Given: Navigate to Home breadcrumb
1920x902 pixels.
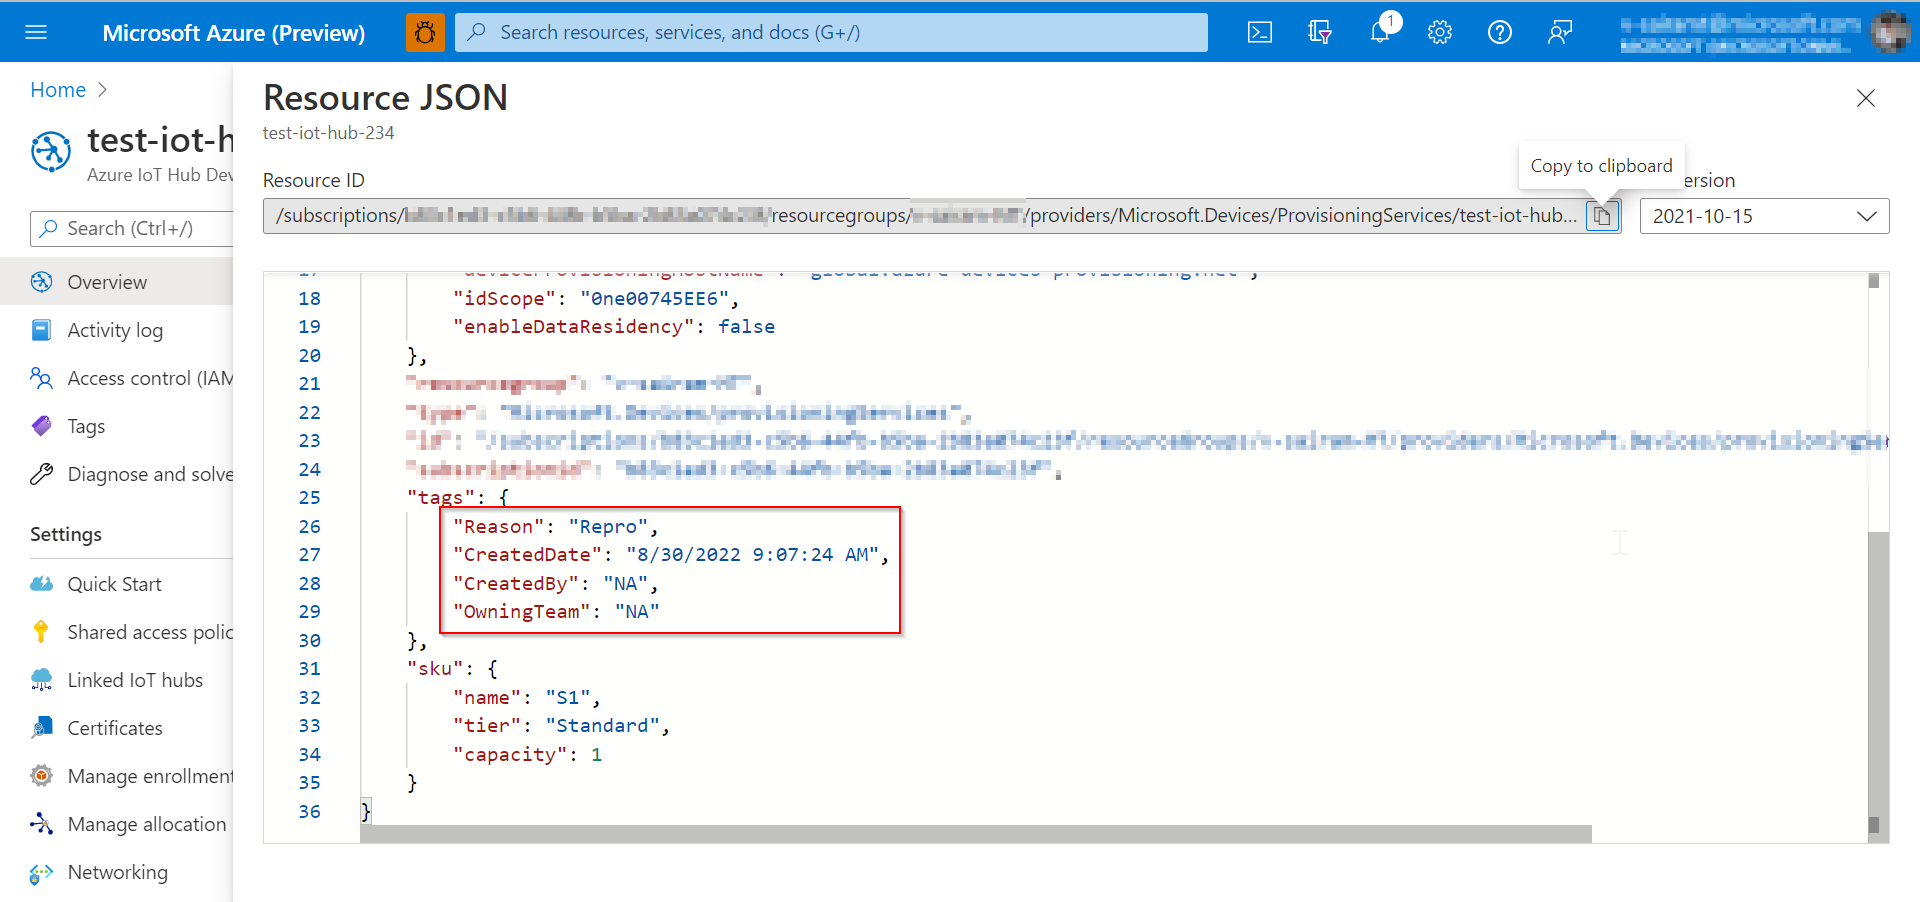Looking at the screenshot, I should coord(58,90).
